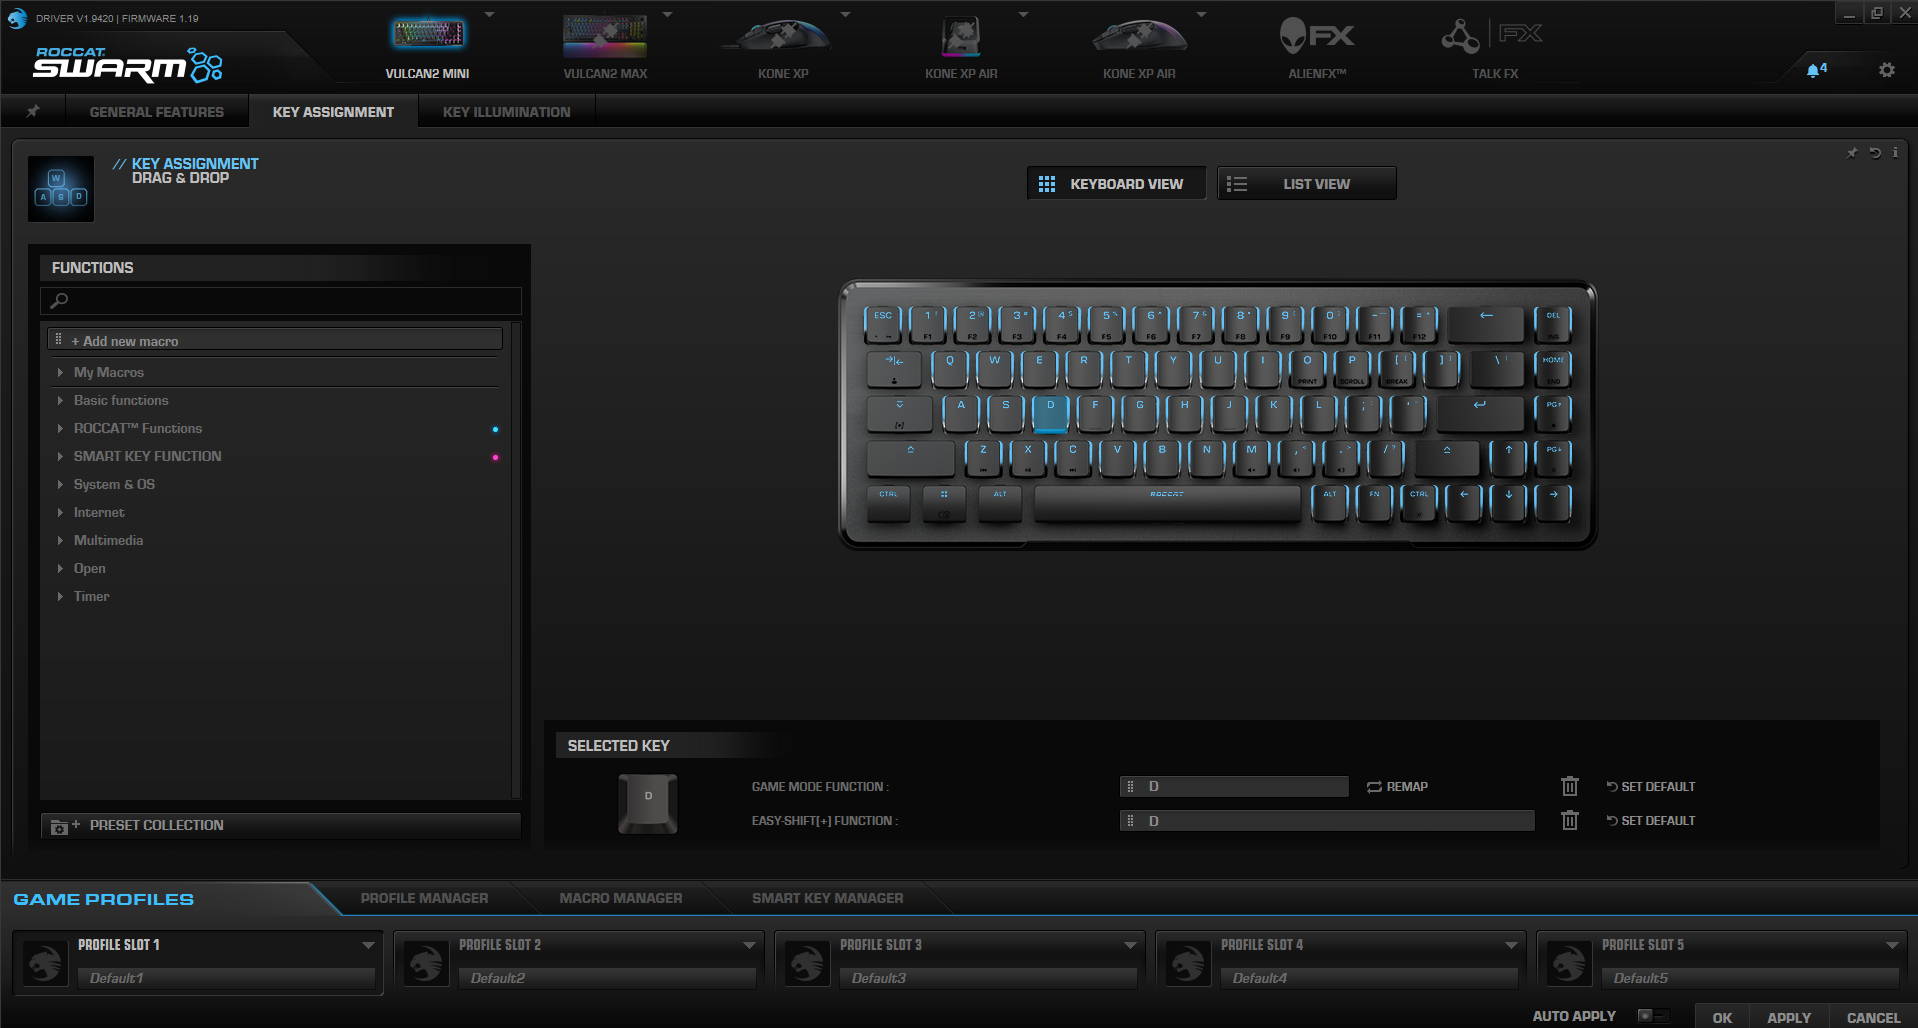Open the Profile Manager tab
The height and width of the screenshot is (1028, 1918).
click(424, 898)
